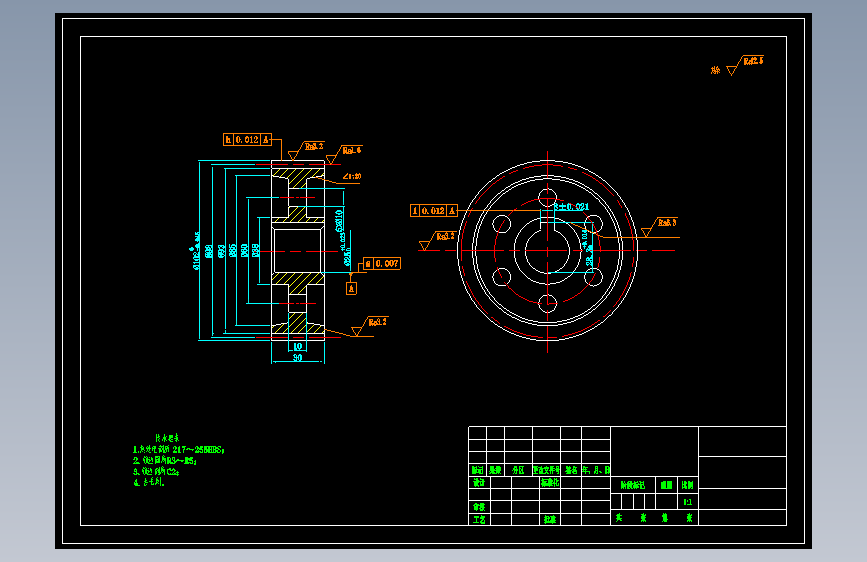Viewport: 867px width, 562px height.
Task: Select the width dimension 30 below section view
Action: [297, 358]
